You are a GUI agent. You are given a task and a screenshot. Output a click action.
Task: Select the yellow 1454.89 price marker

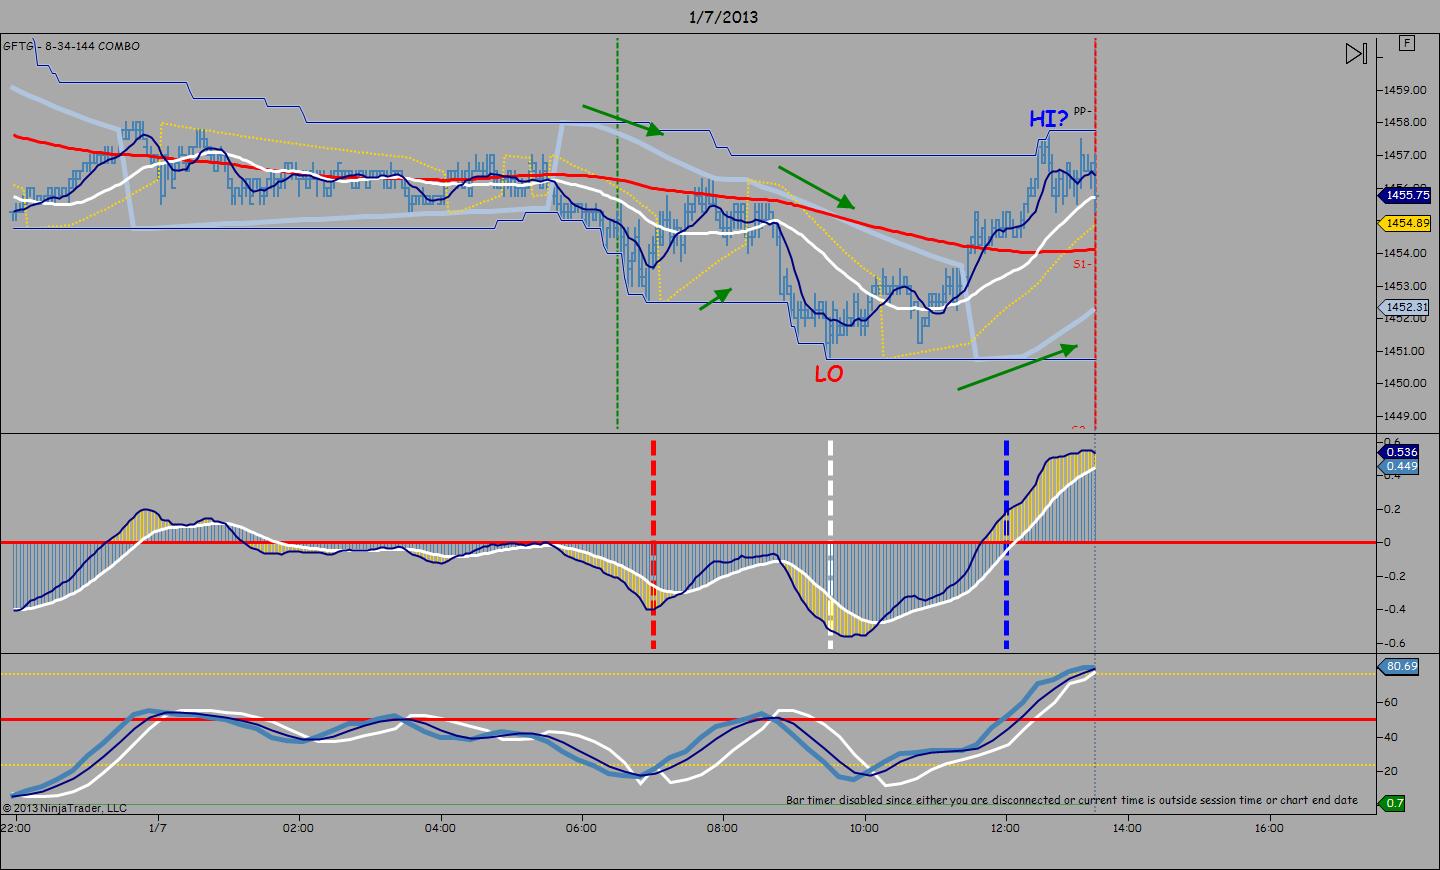(1407, 223)
